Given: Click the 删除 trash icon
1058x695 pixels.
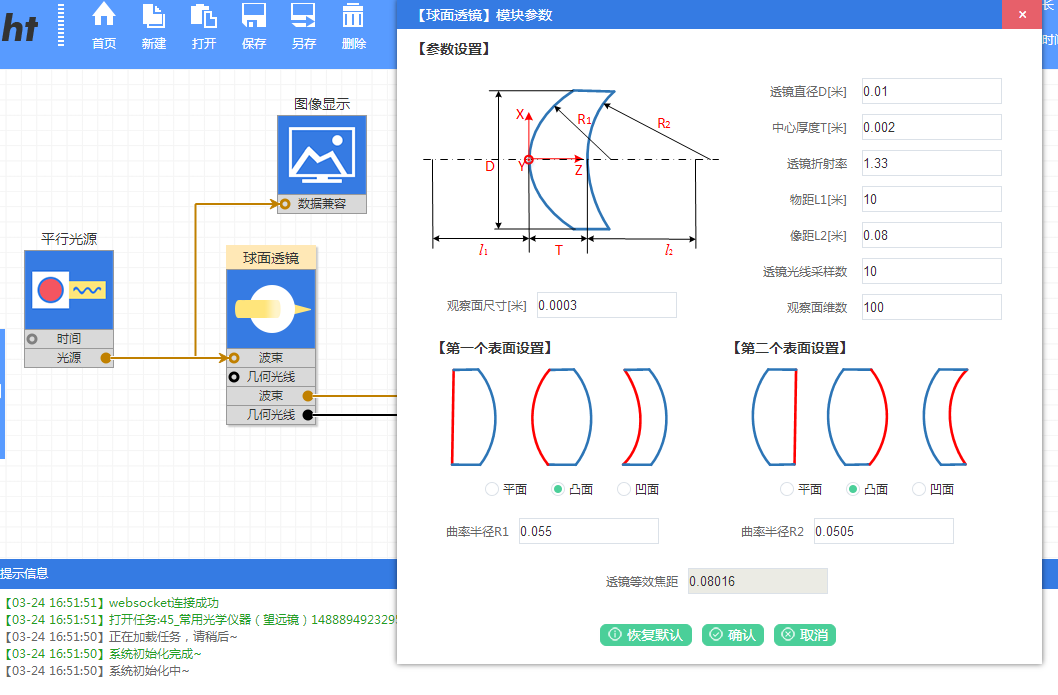Looking at the screenshot, I should coord(353,15).
